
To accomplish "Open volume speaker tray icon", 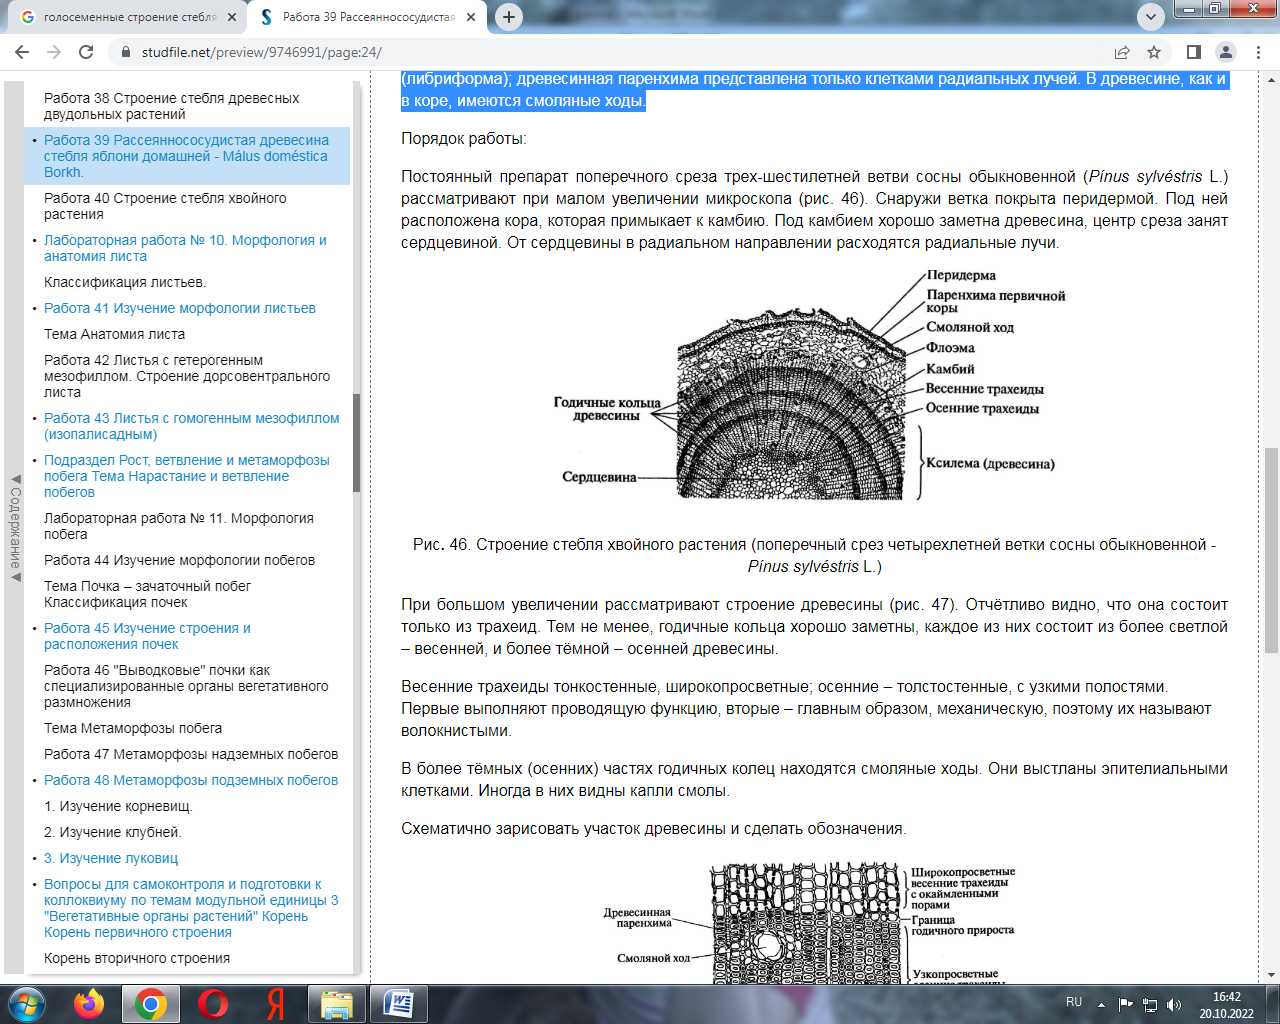I will (x=1174, y=1004).
